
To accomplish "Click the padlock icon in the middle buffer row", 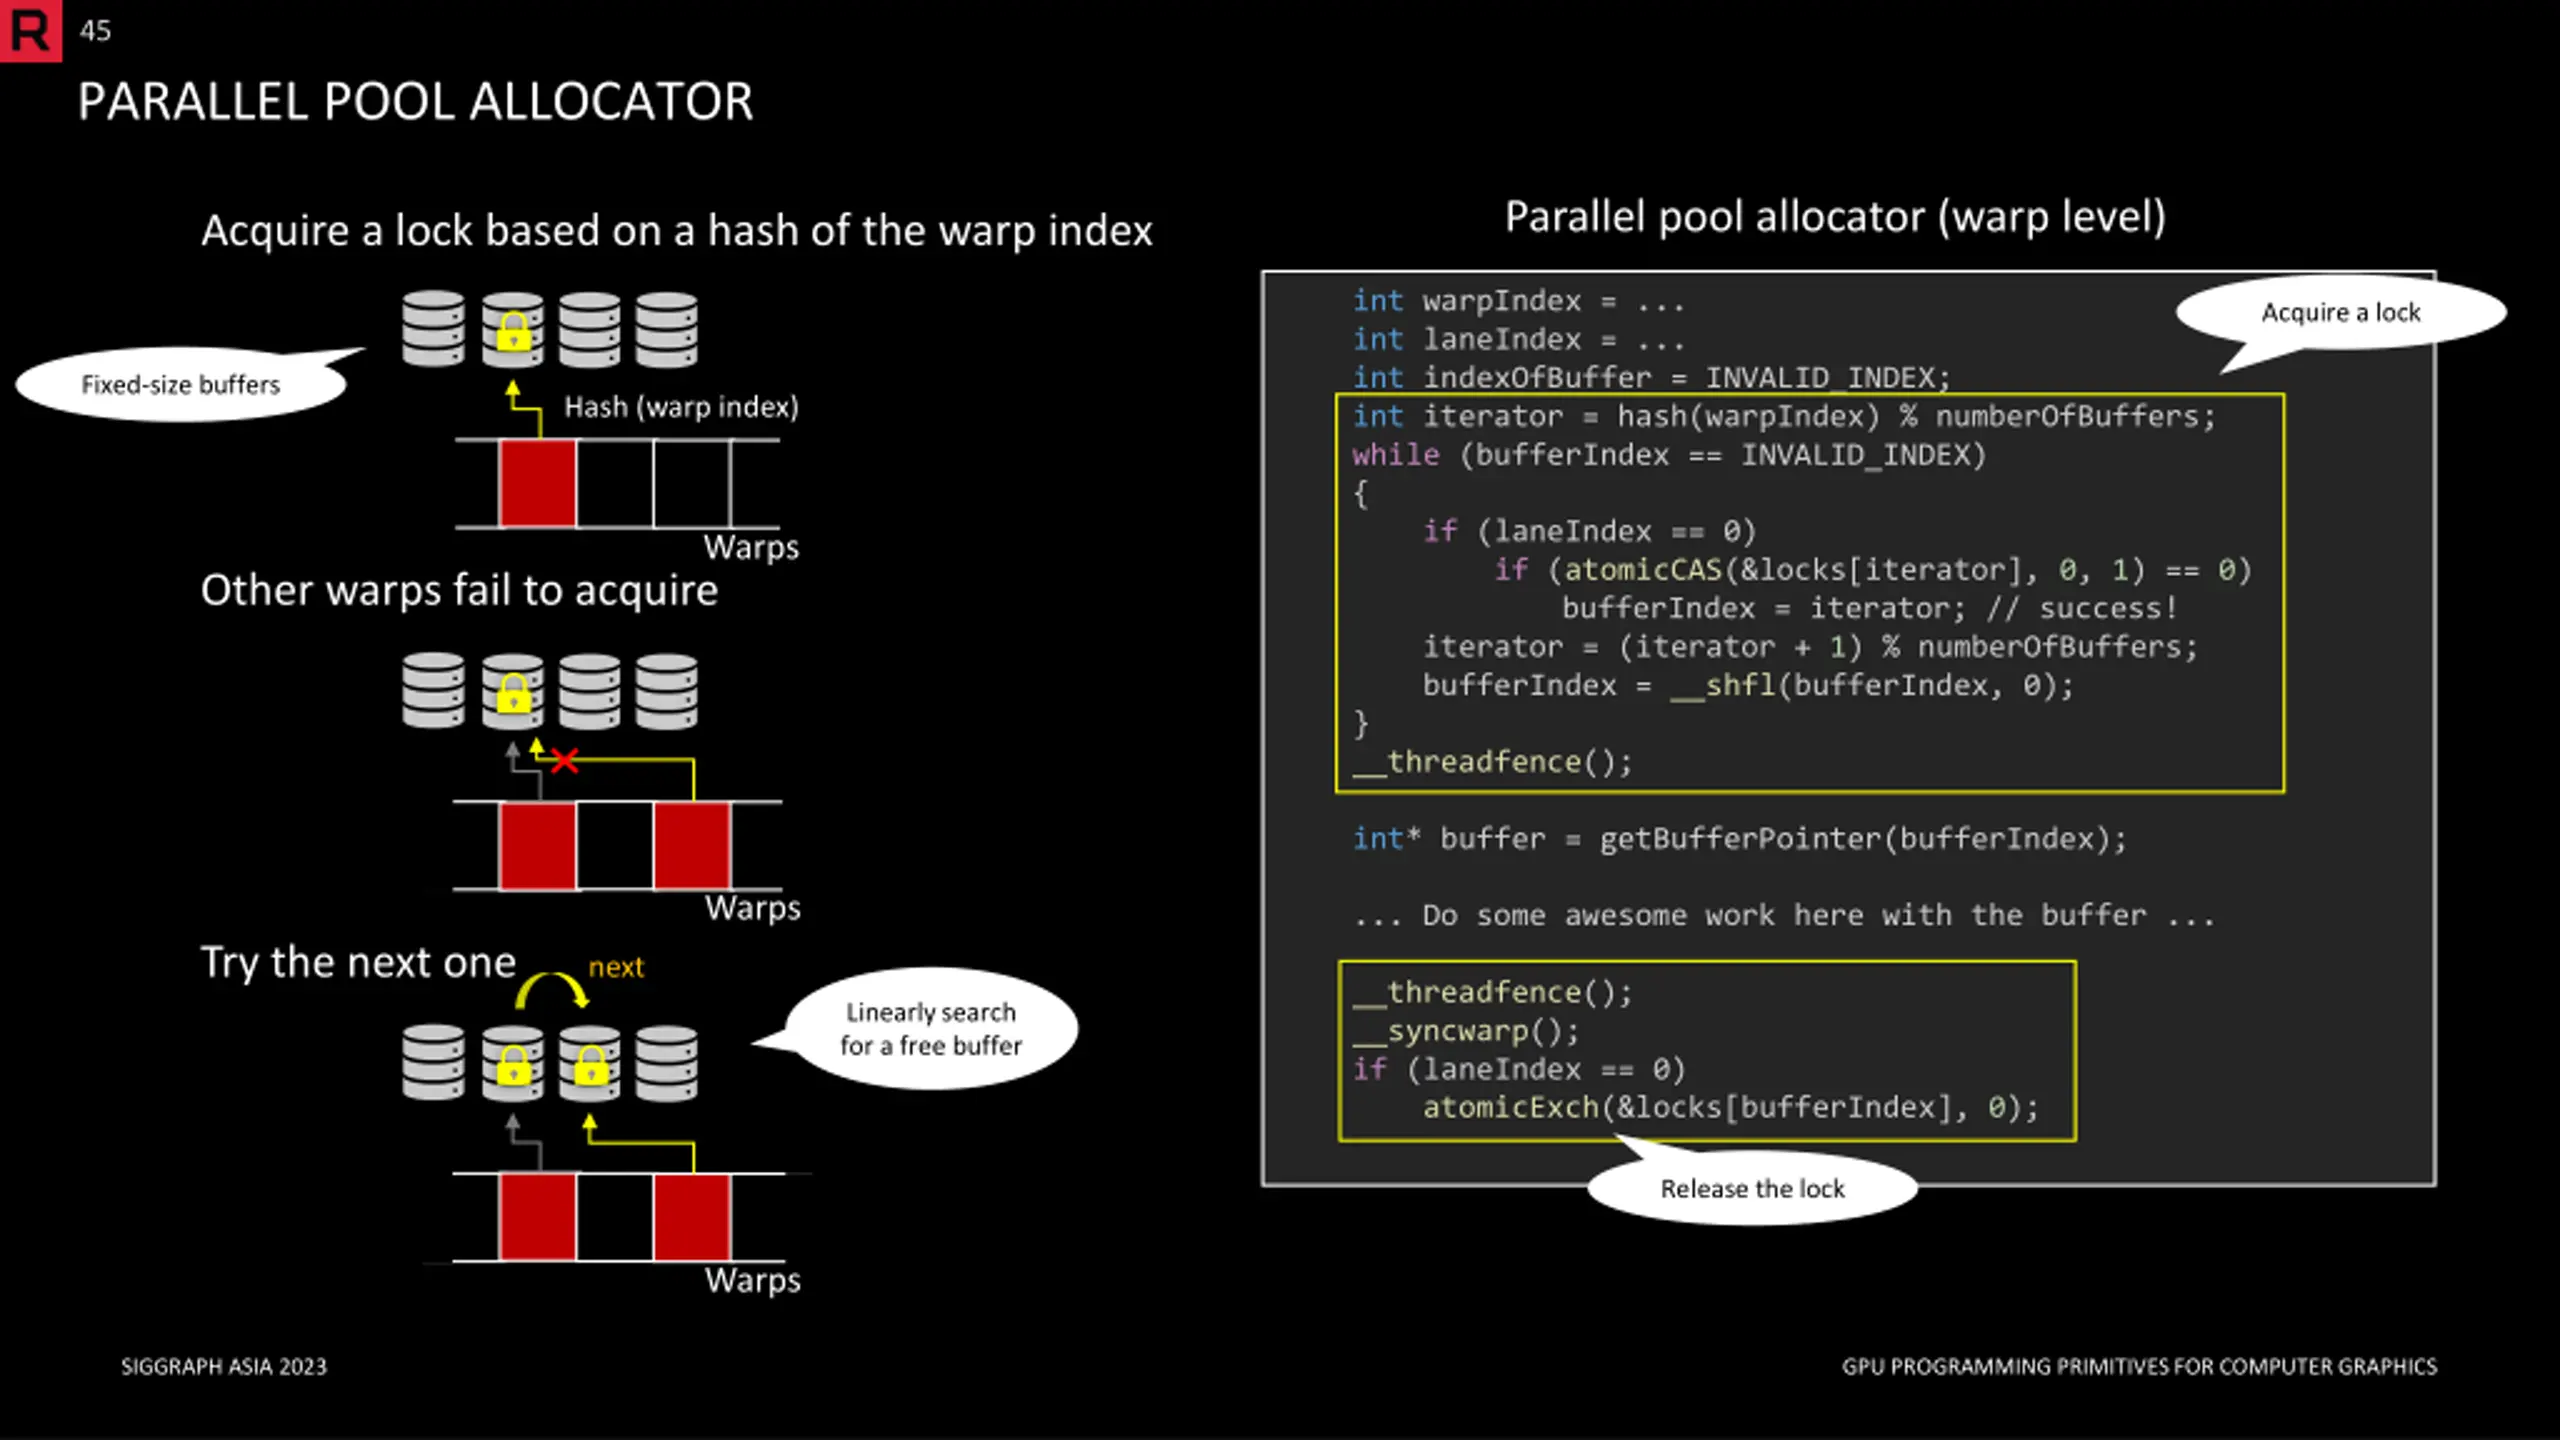I will pos(514,694).
